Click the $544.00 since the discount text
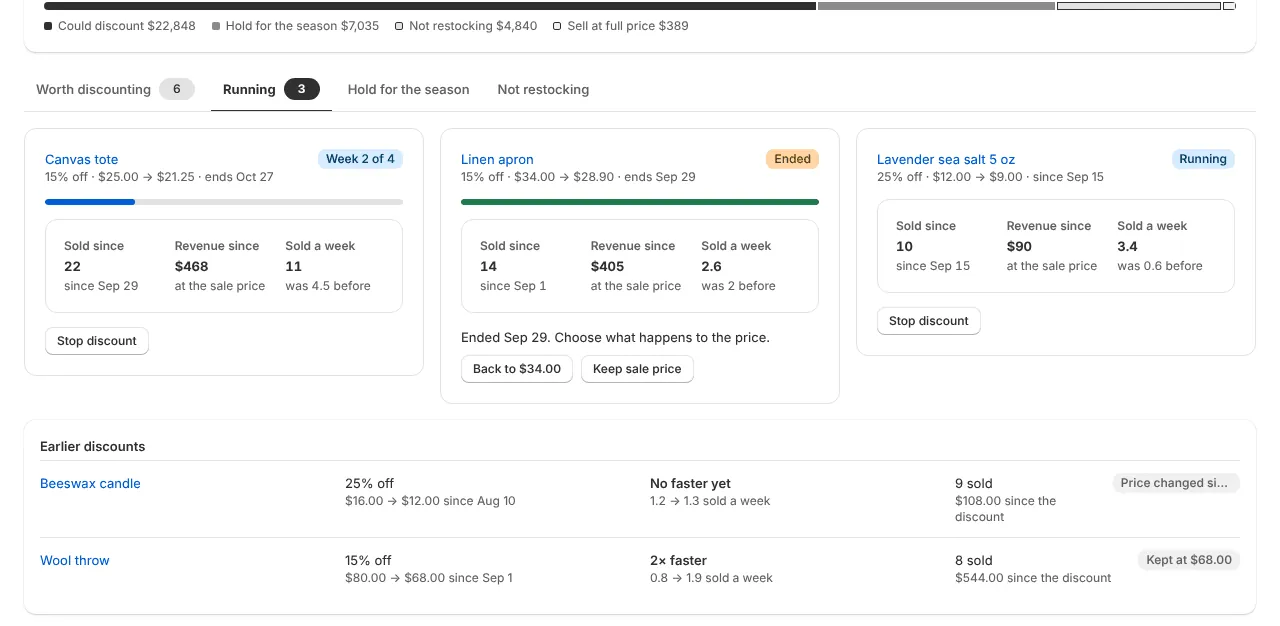Screen dimensions: 1280x626 1033,578
